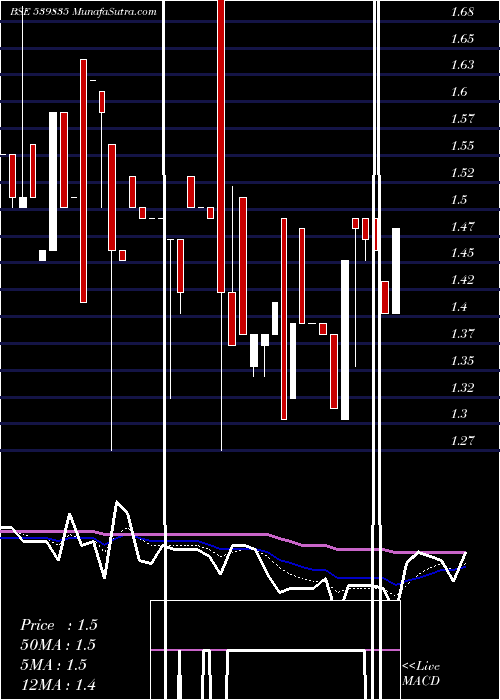500x700 pixels.
Task: Select the last white candlestick on the right
Action: click(396, 271)
